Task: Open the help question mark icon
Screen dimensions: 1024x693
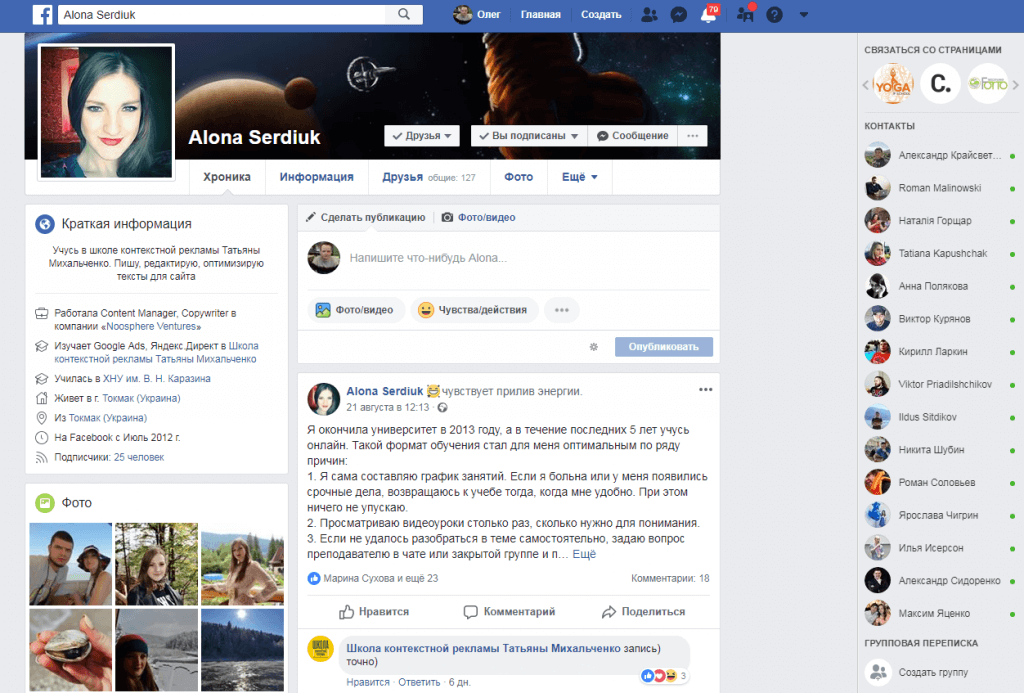Action: pyautogui.click(x=774, y=14)
